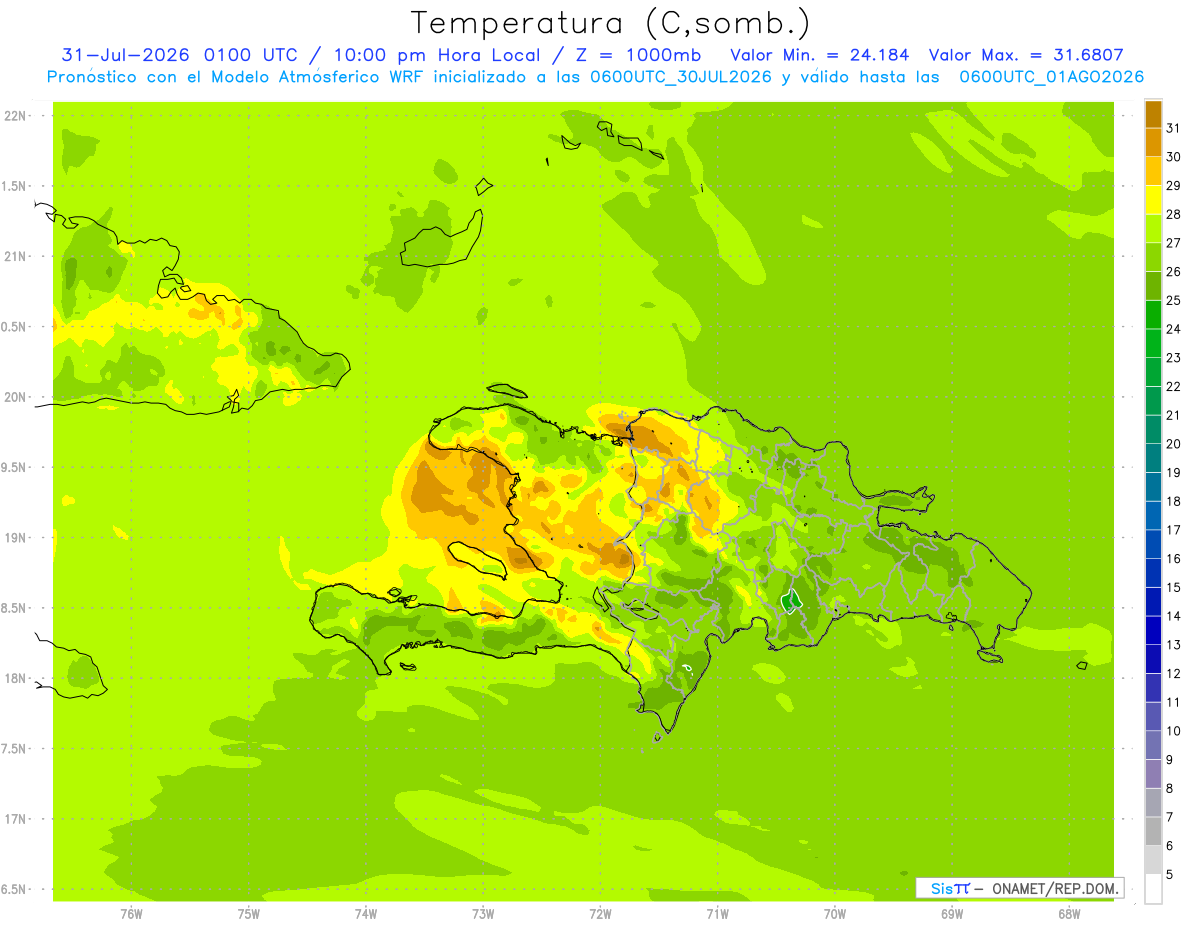Click the '18N' latitude axis label
The width and height of the screenshot is (1200, 927).
pyautogui.click(x=15, y=678)
